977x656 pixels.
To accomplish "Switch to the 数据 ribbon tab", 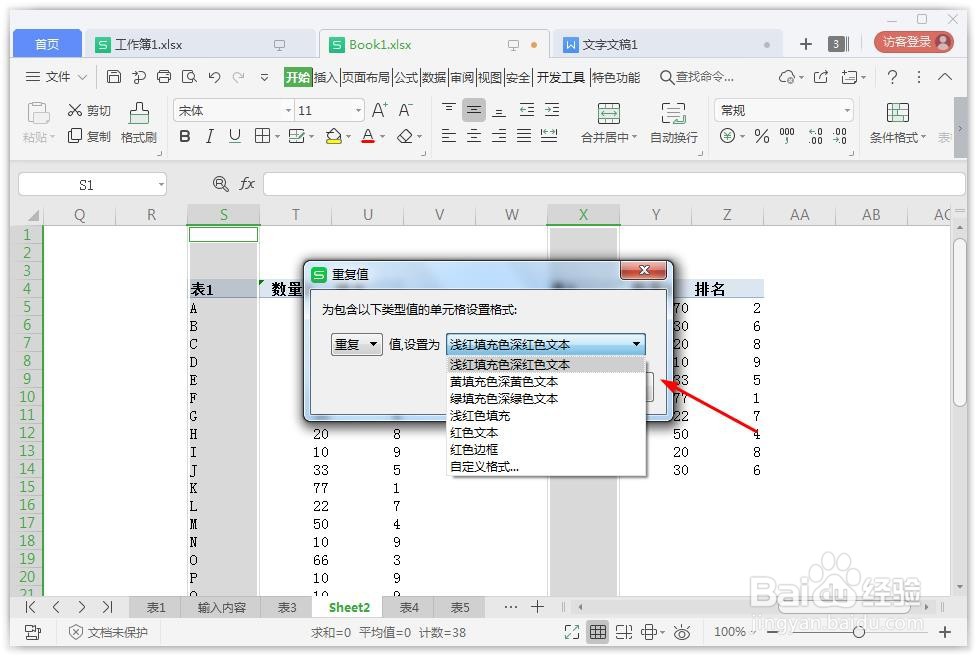I will 433,76.
